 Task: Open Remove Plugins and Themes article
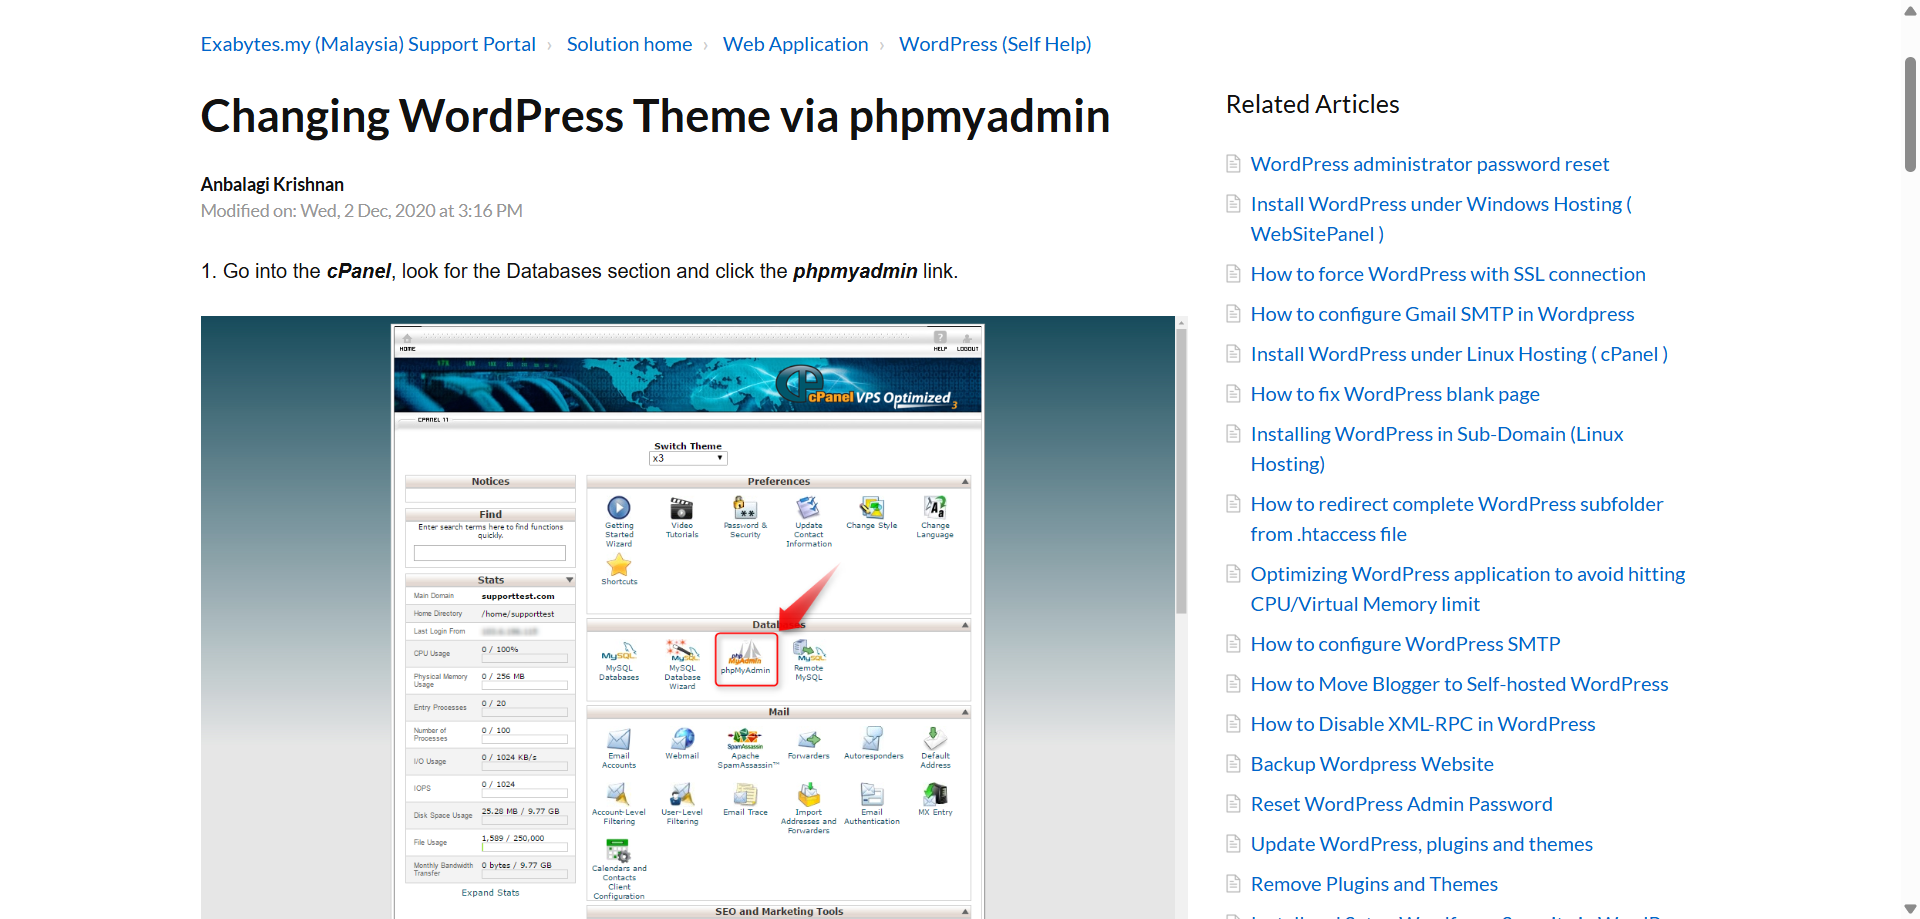1374,884
